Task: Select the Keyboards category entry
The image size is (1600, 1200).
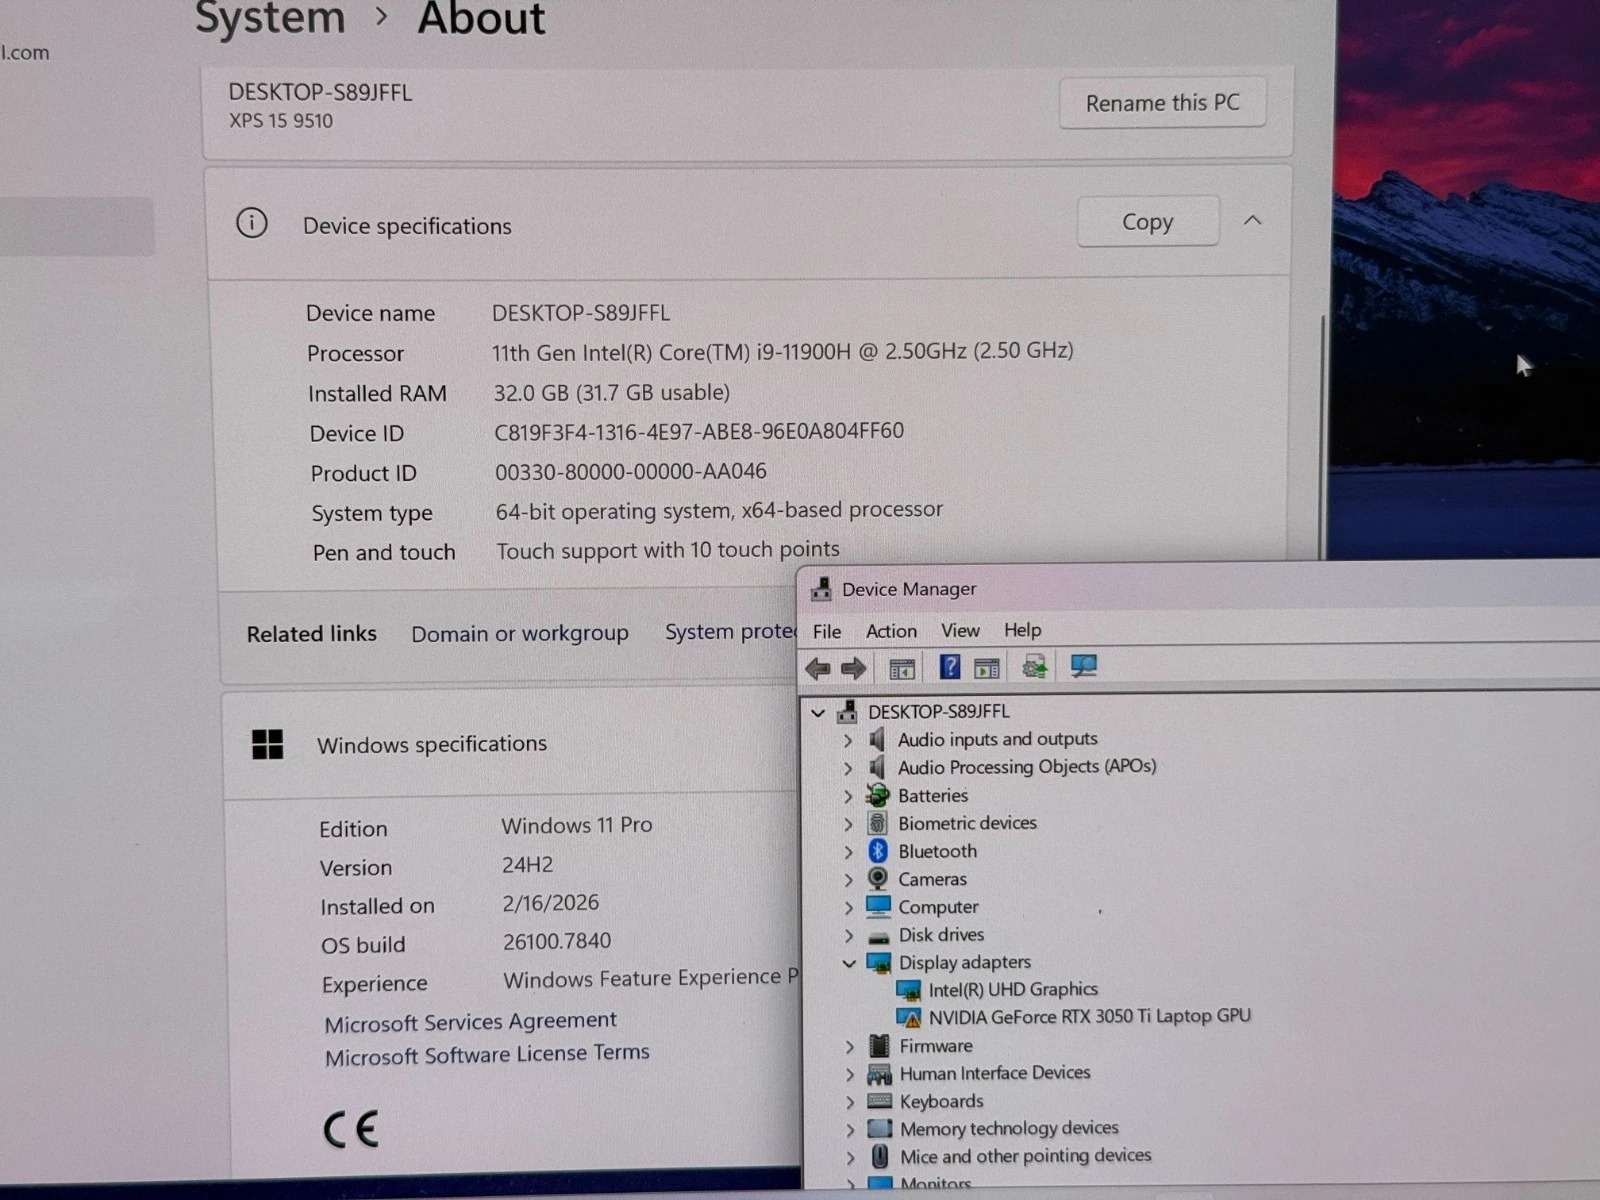Action: pyautogui.click(x=940, y=1100)
